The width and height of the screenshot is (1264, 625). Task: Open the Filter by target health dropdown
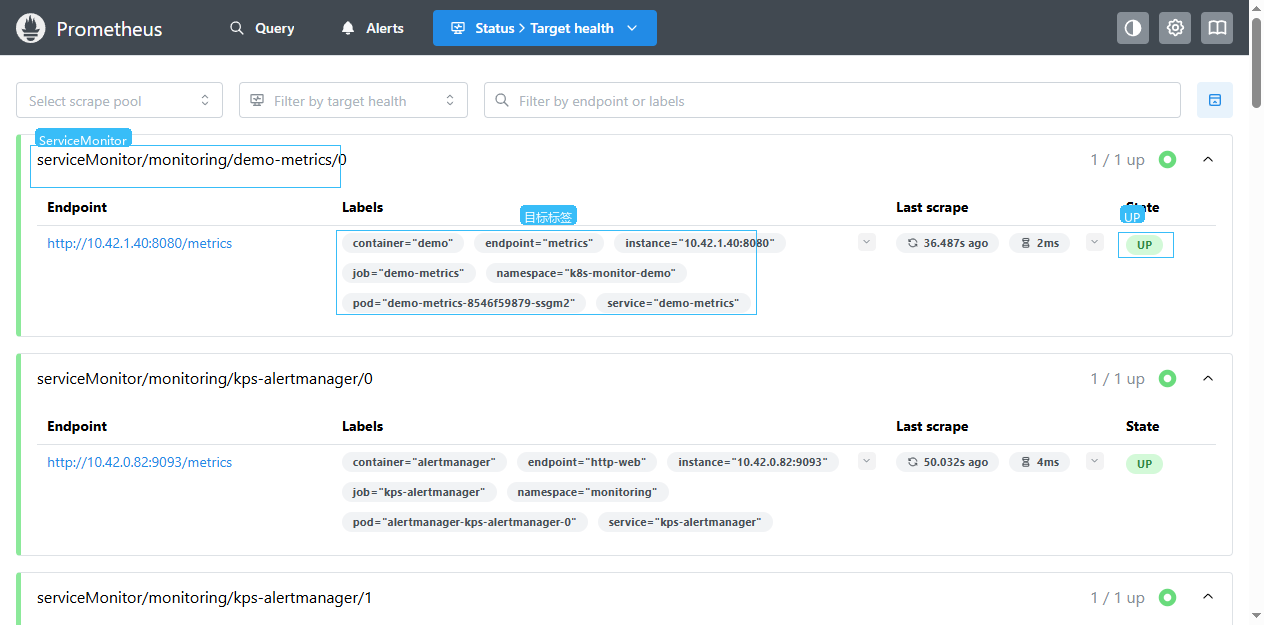[353, 100]
